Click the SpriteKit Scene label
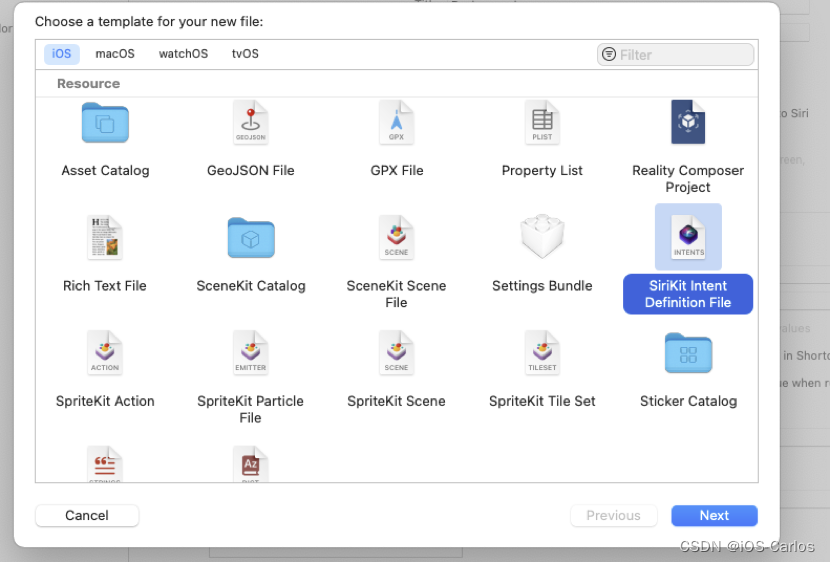 [396, 401]
